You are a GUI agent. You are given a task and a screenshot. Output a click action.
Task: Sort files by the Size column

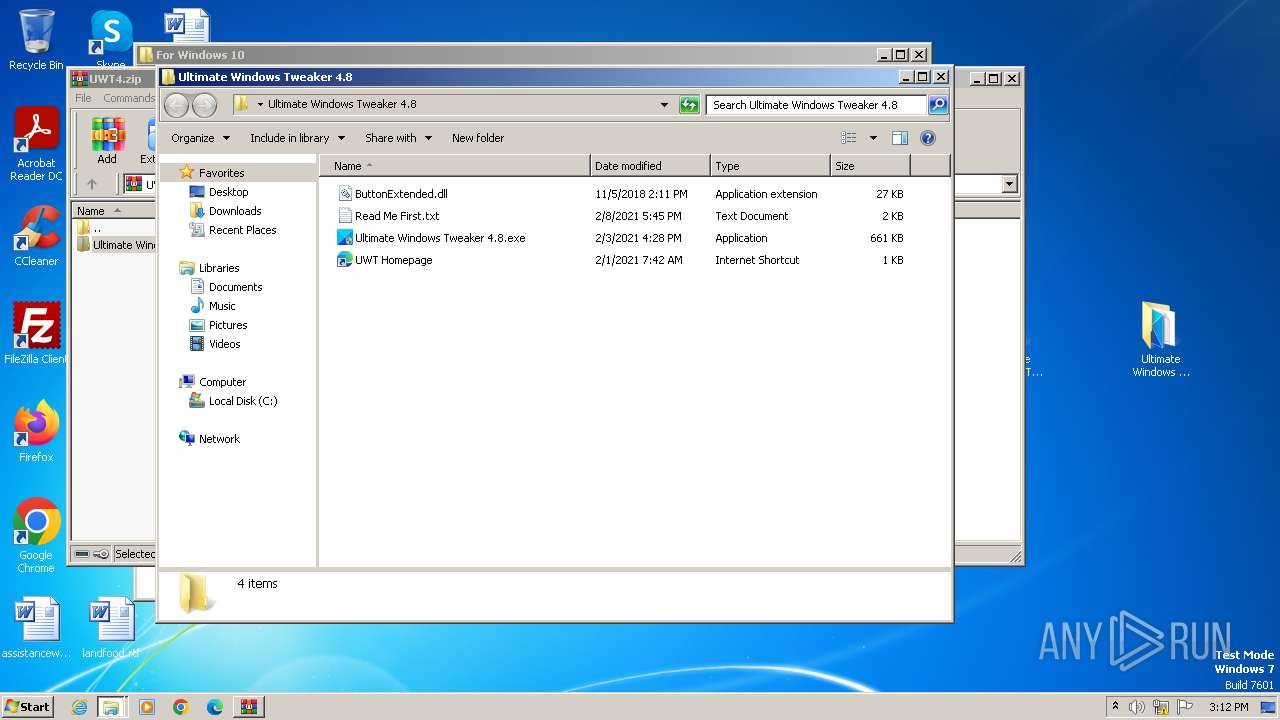870,166
